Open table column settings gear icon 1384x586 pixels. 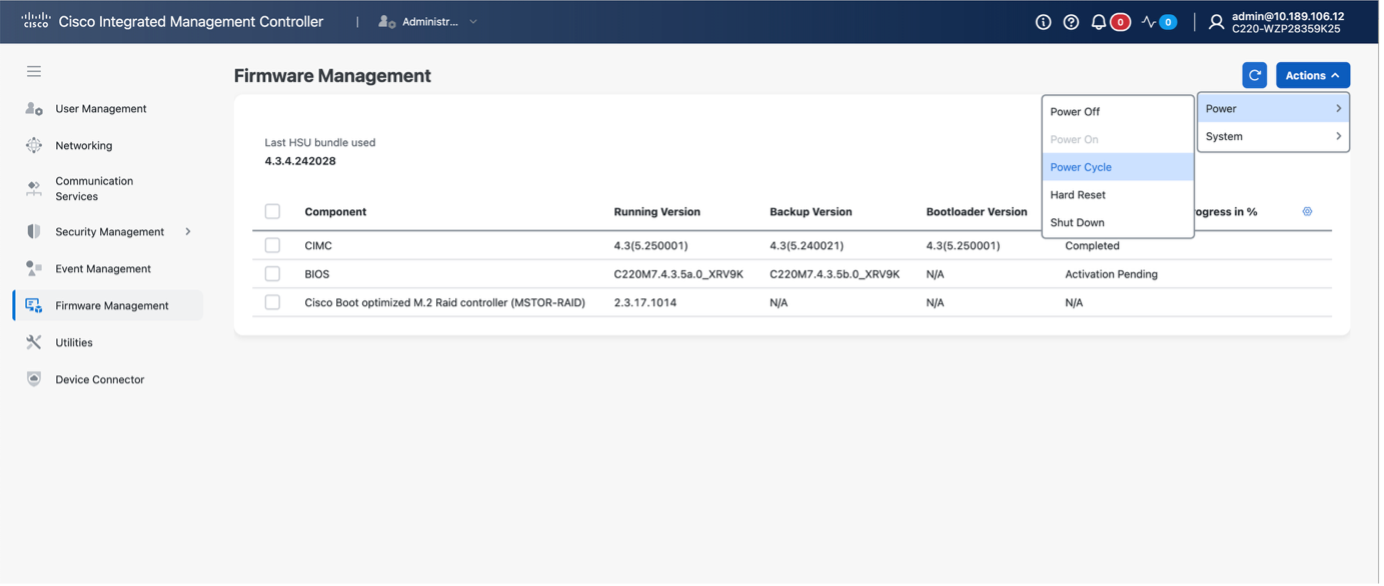pyautogui.click(x=1307, y=212)
